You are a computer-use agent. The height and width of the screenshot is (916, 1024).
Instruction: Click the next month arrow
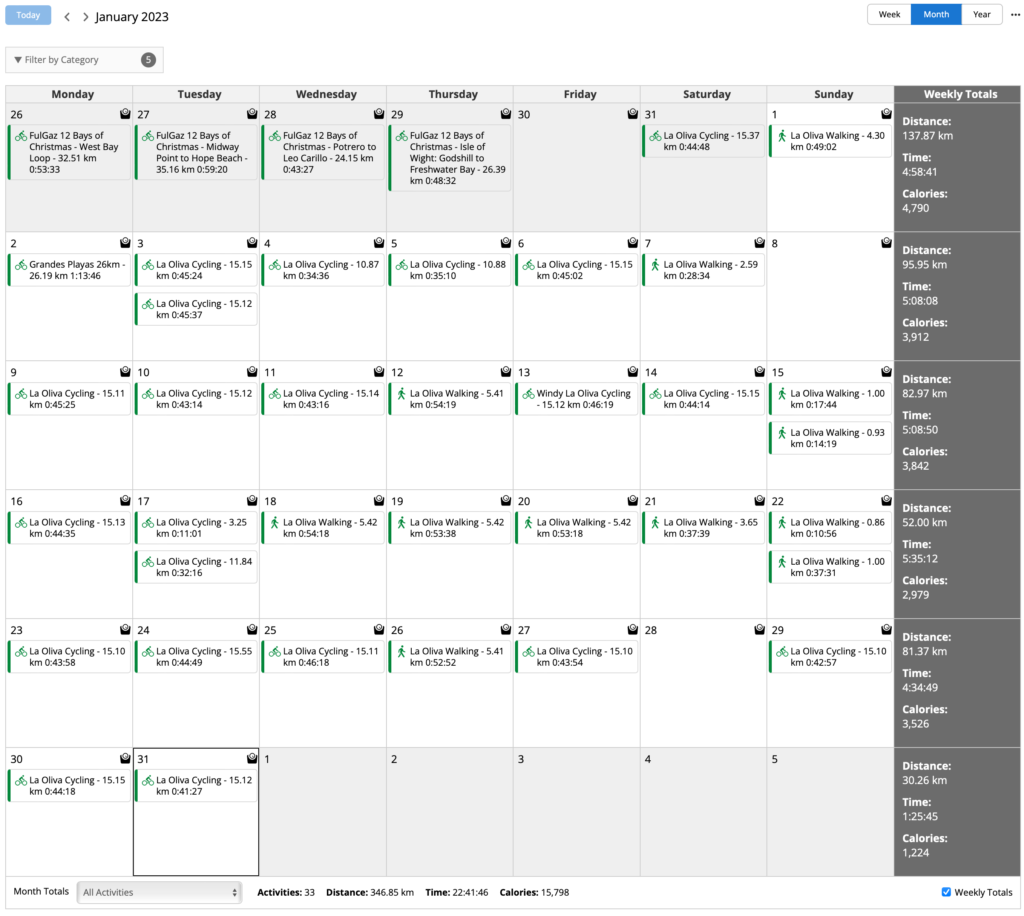85,17
